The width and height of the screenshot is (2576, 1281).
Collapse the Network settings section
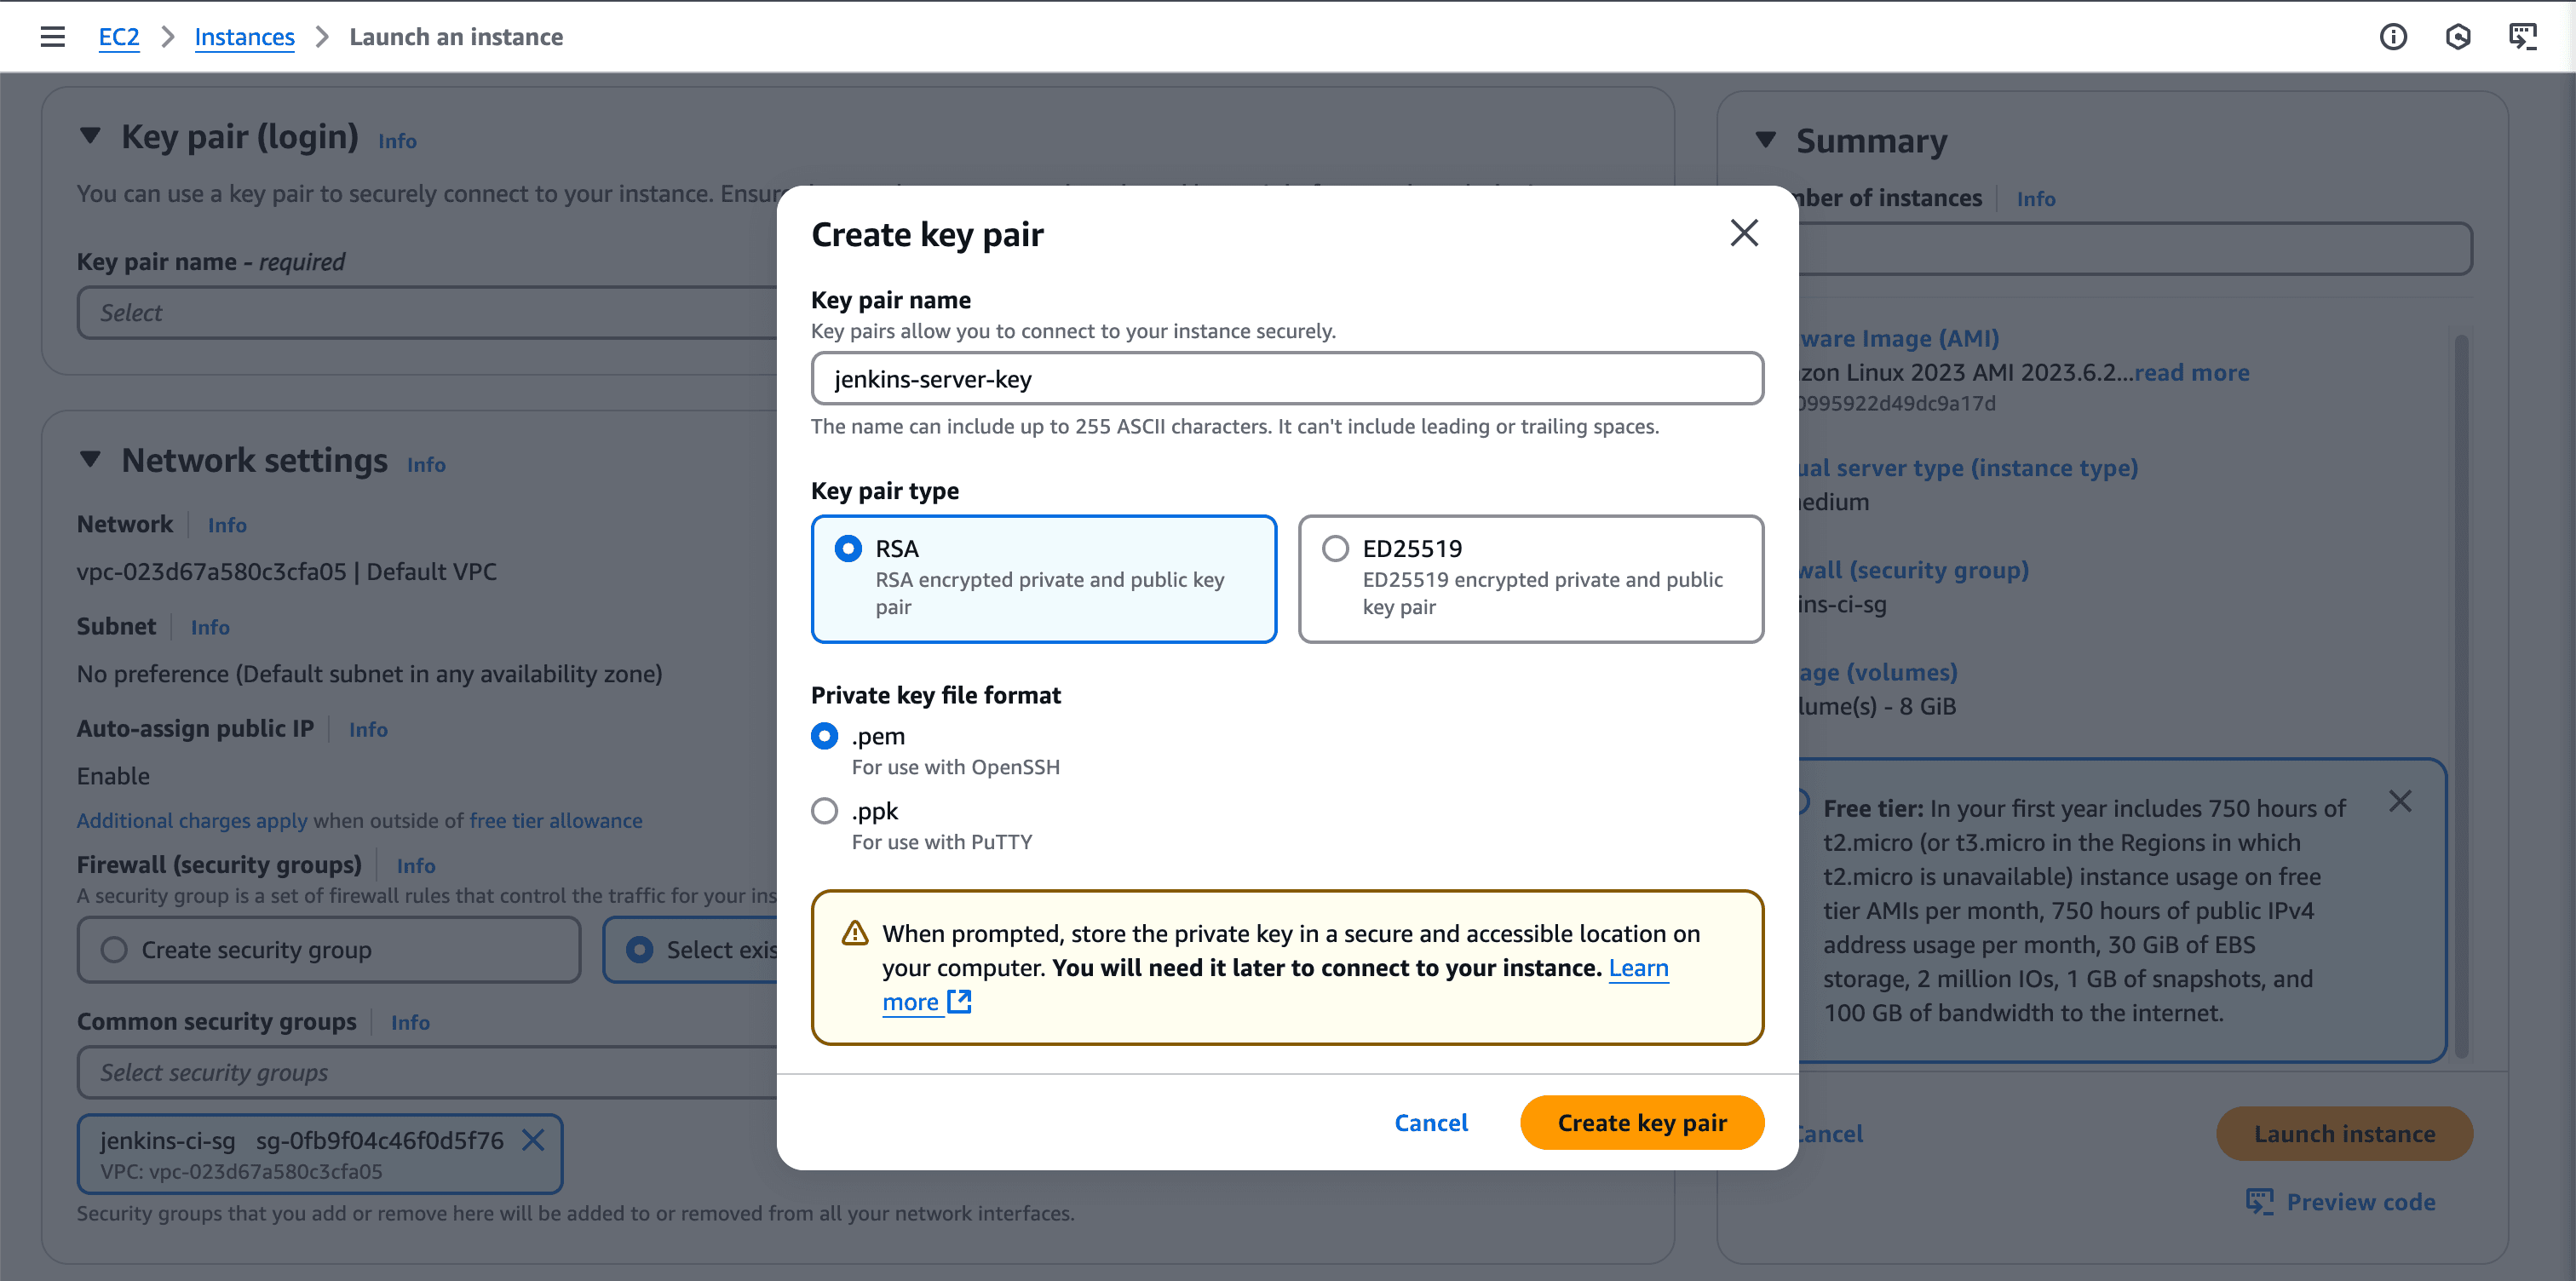point(90,460)
